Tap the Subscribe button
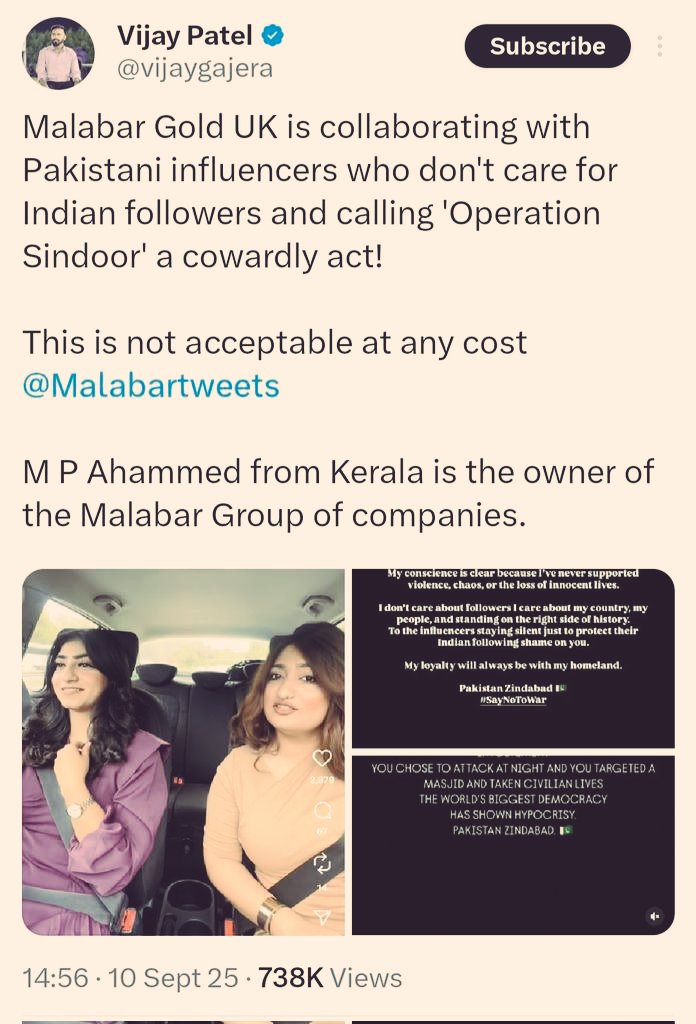The width and height of the screenshot is (696, 1024). coord(547,46)
